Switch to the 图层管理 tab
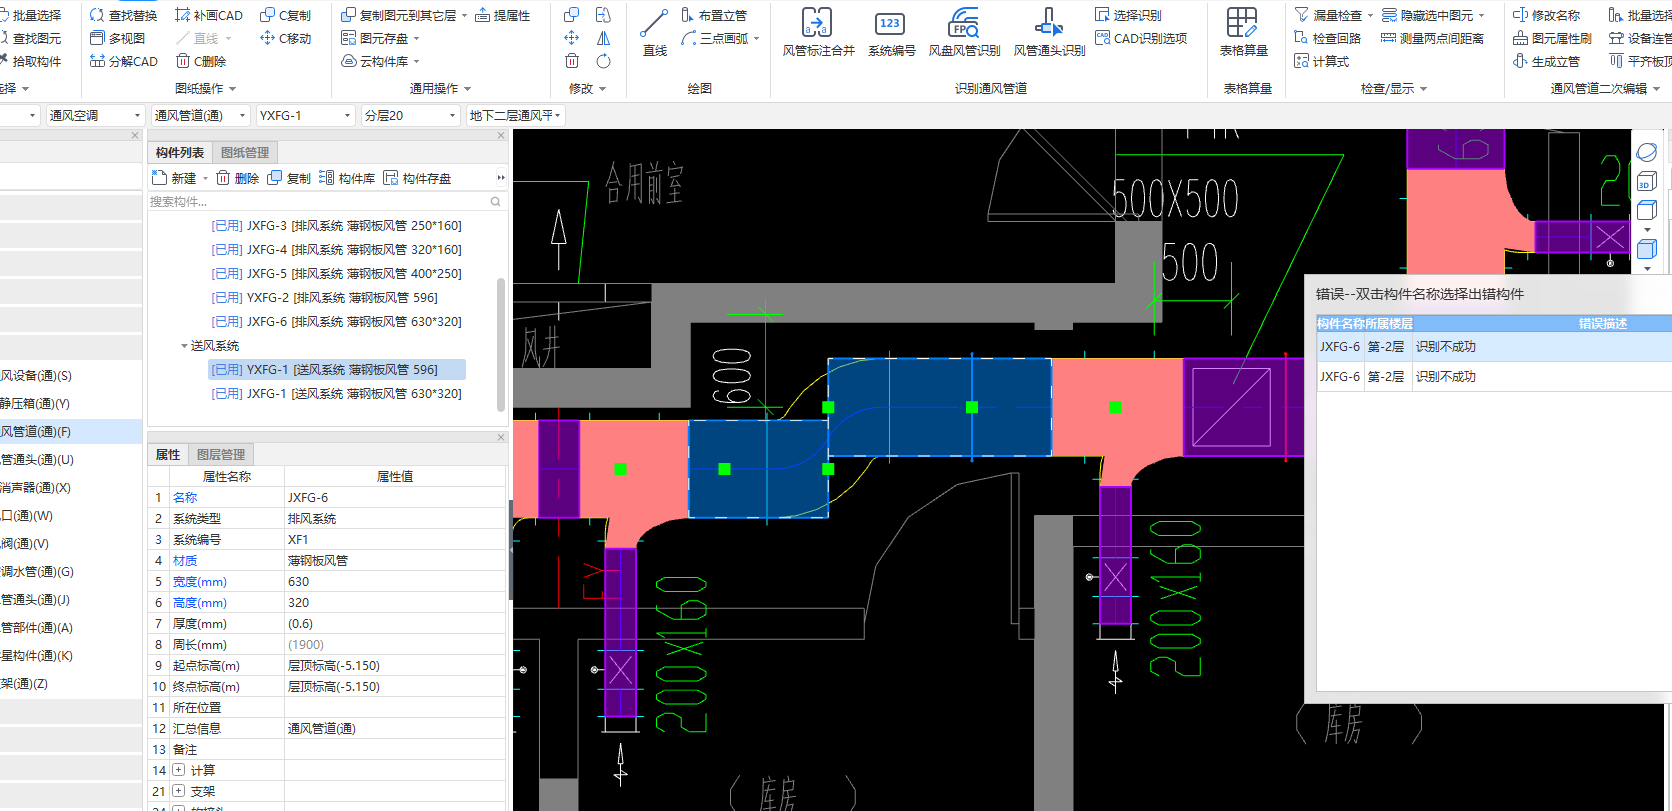The height and width of the screenshot is (811, 1672). [221, 454]
